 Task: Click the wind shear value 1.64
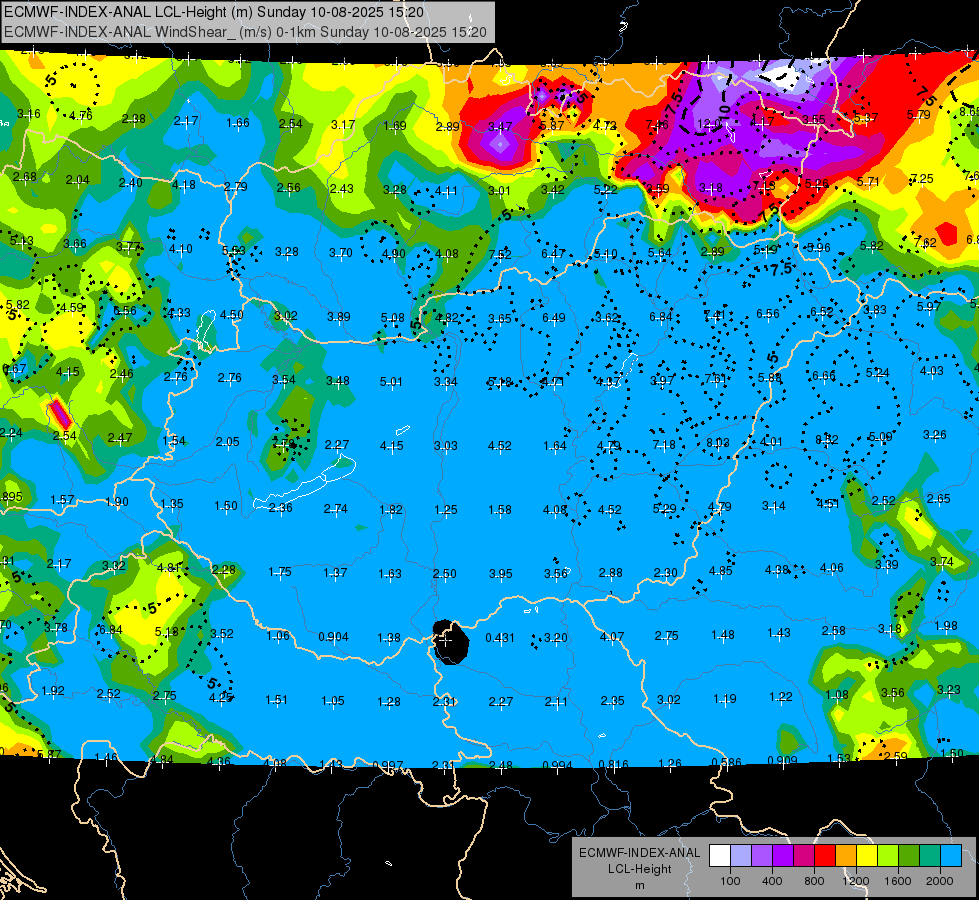(555, 446)
